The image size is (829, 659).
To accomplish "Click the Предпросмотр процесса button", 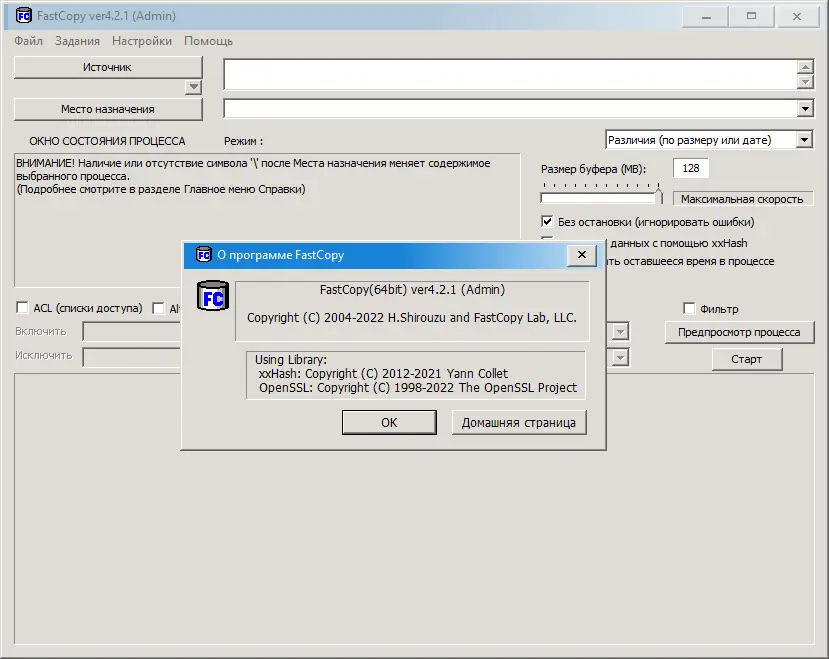I will coord(739,332).
